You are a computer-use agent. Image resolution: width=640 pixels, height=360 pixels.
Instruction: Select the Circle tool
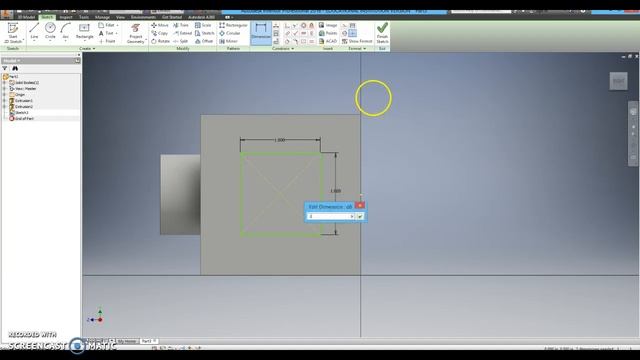tap(50, 31)
